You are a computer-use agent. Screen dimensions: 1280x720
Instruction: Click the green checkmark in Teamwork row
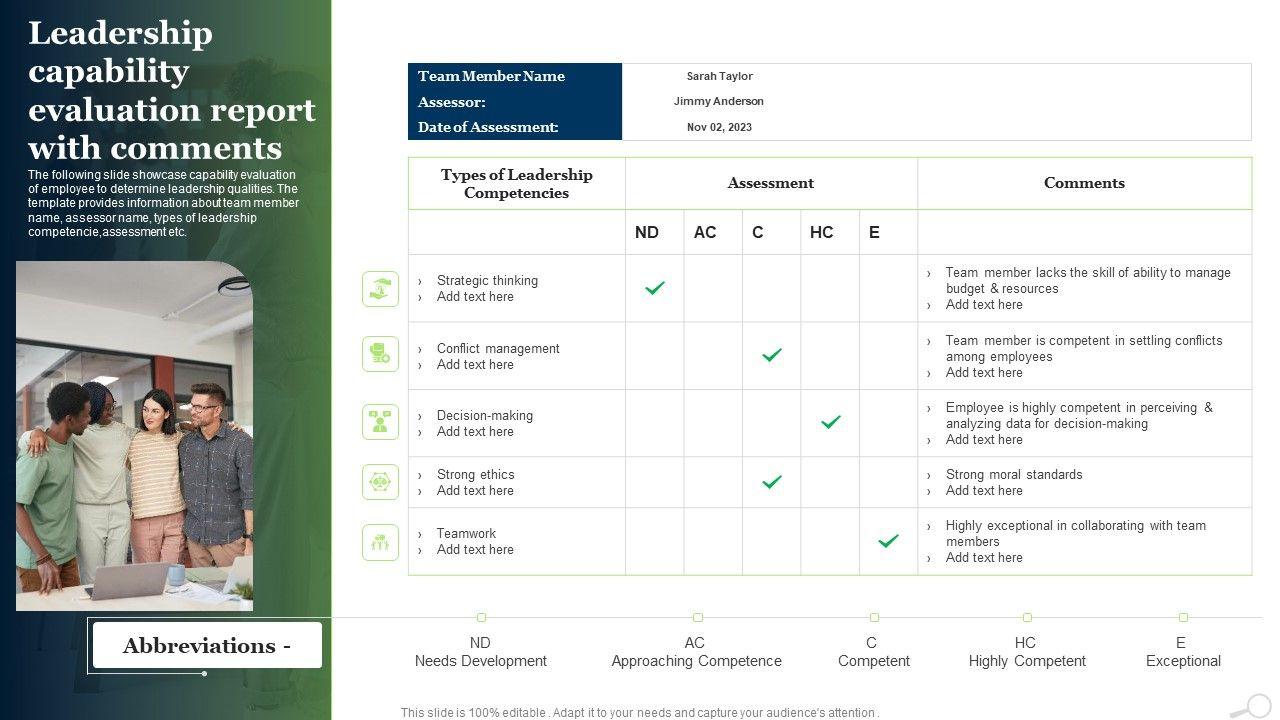coord(889,541)
